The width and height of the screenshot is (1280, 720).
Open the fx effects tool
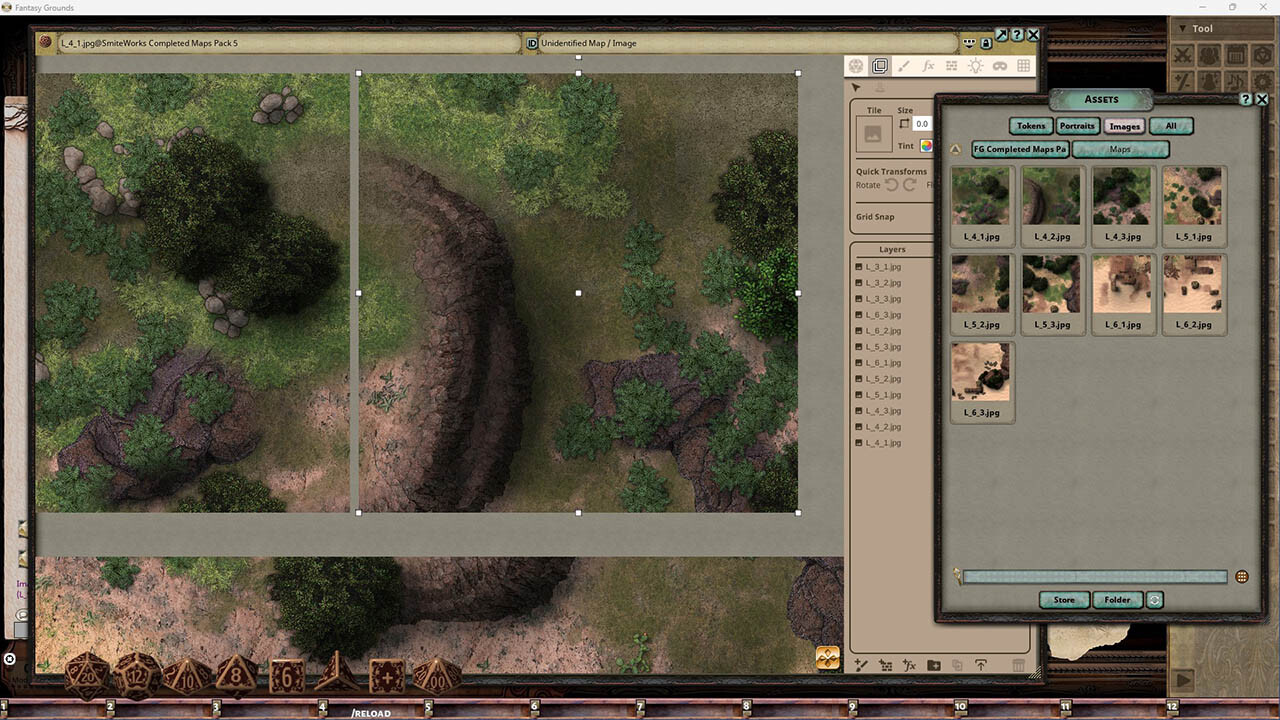point(928,66)
